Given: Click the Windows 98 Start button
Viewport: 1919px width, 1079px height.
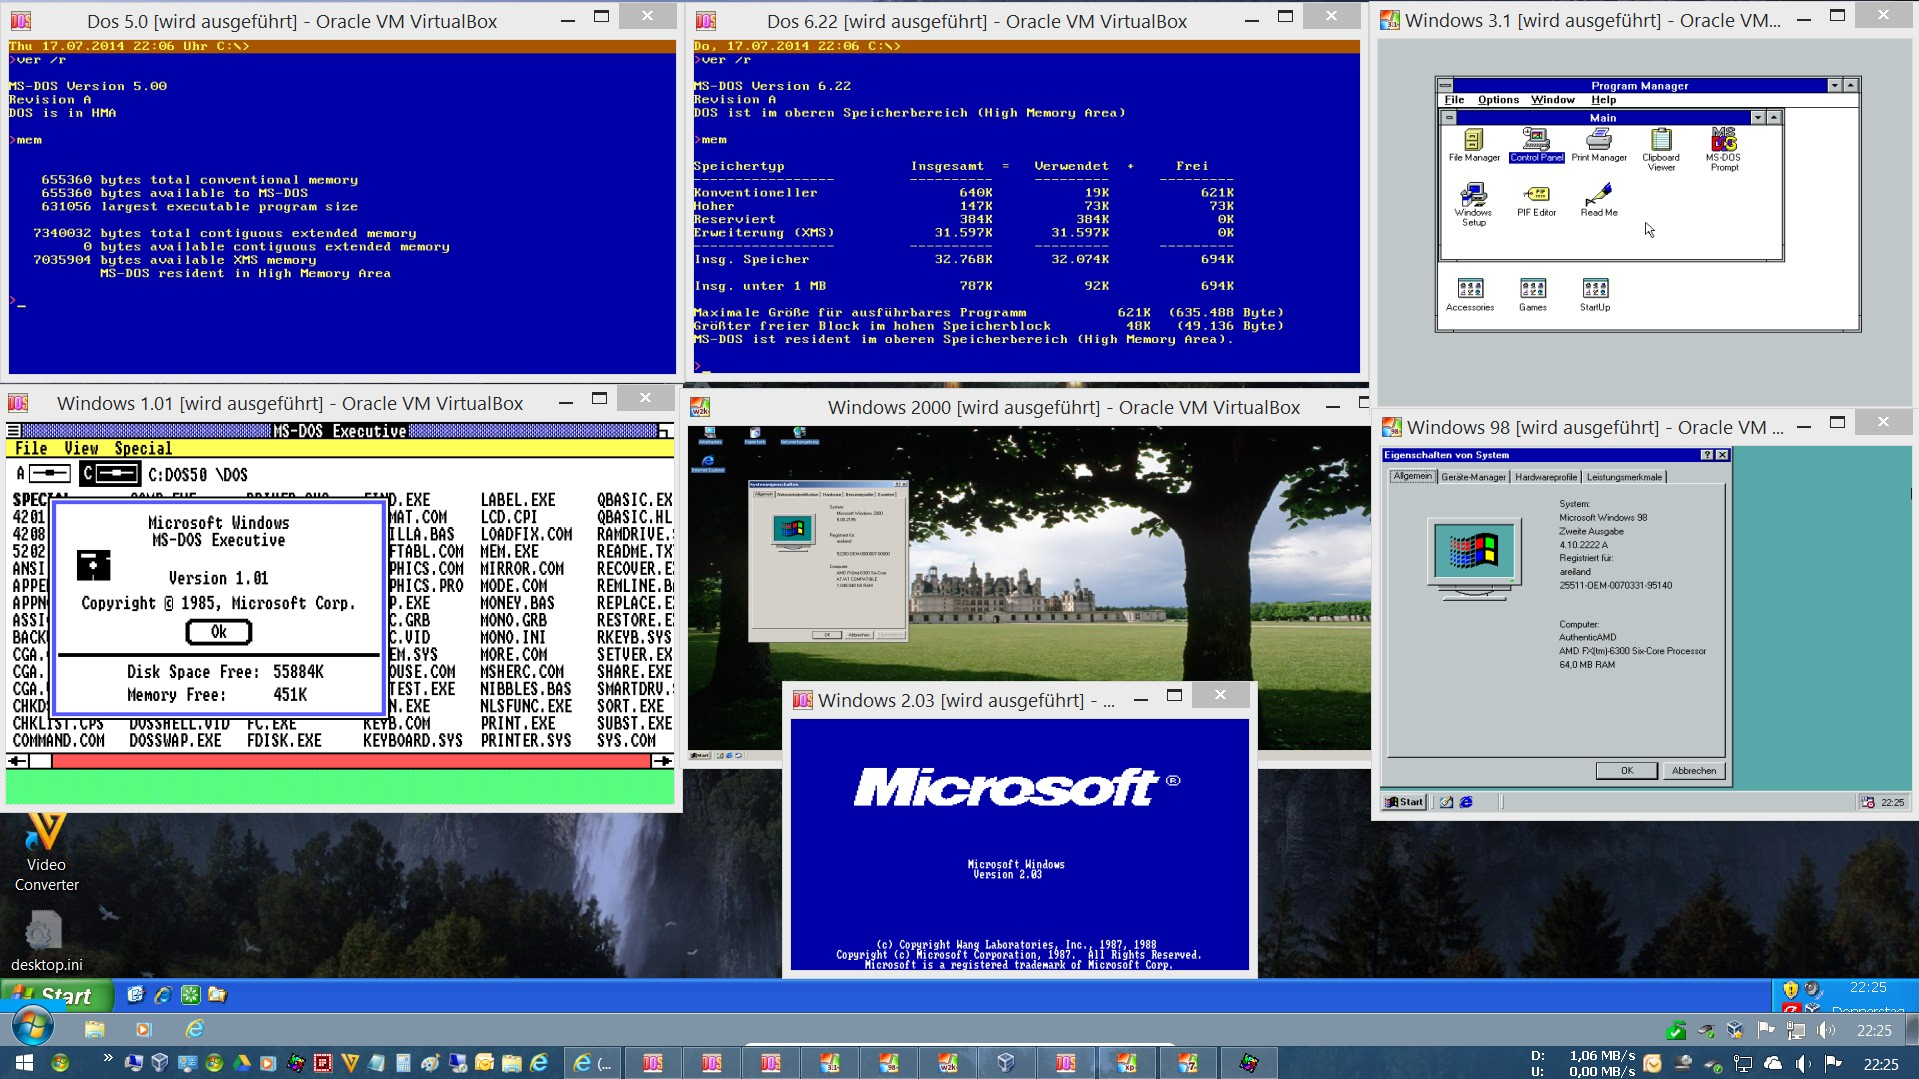Looking at the screenshot, I should click(1404, 802).
